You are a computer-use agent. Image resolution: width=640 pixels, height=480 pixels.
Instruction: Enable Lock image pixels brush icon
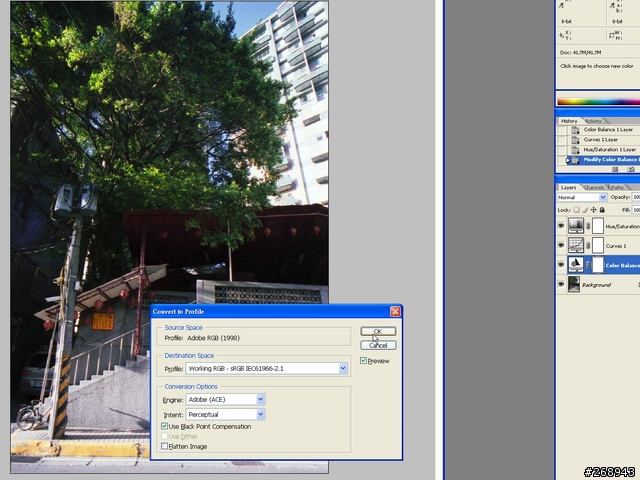coord(585,210)
